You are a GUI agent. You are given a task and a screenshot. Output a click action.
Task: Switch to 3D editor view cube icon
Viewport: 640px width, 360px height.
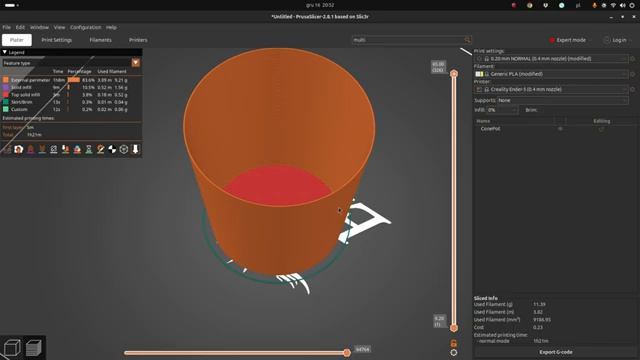click(12, 348)
